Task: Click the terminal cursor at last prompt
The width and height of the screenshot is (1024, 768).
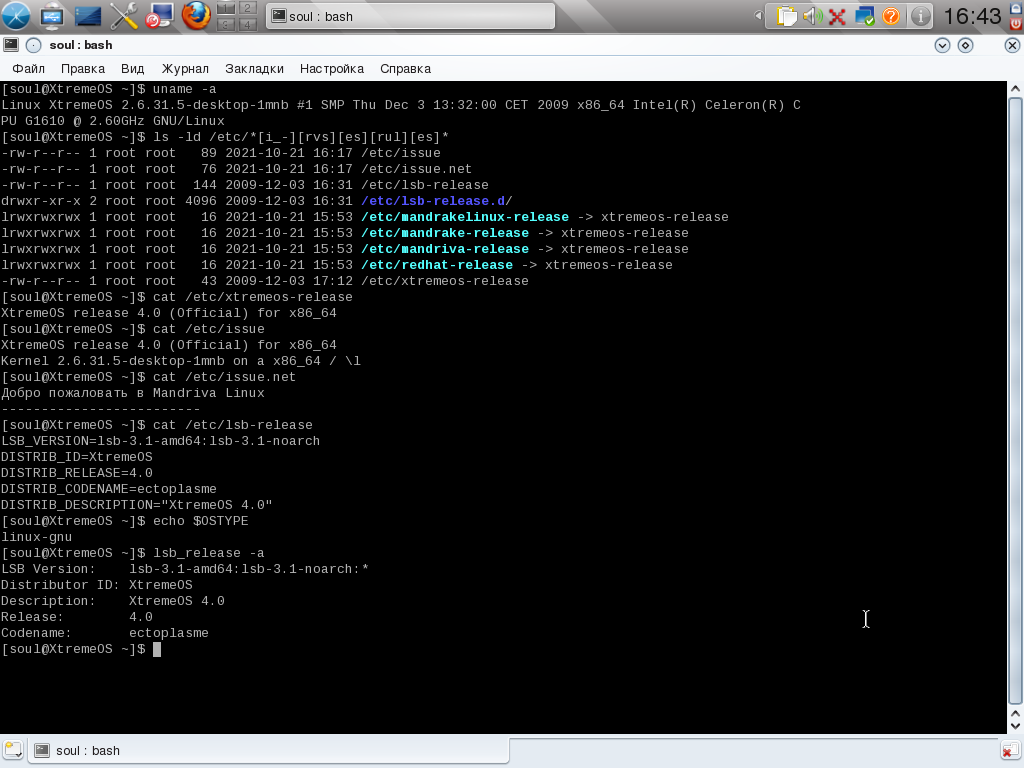Action: 157,649
